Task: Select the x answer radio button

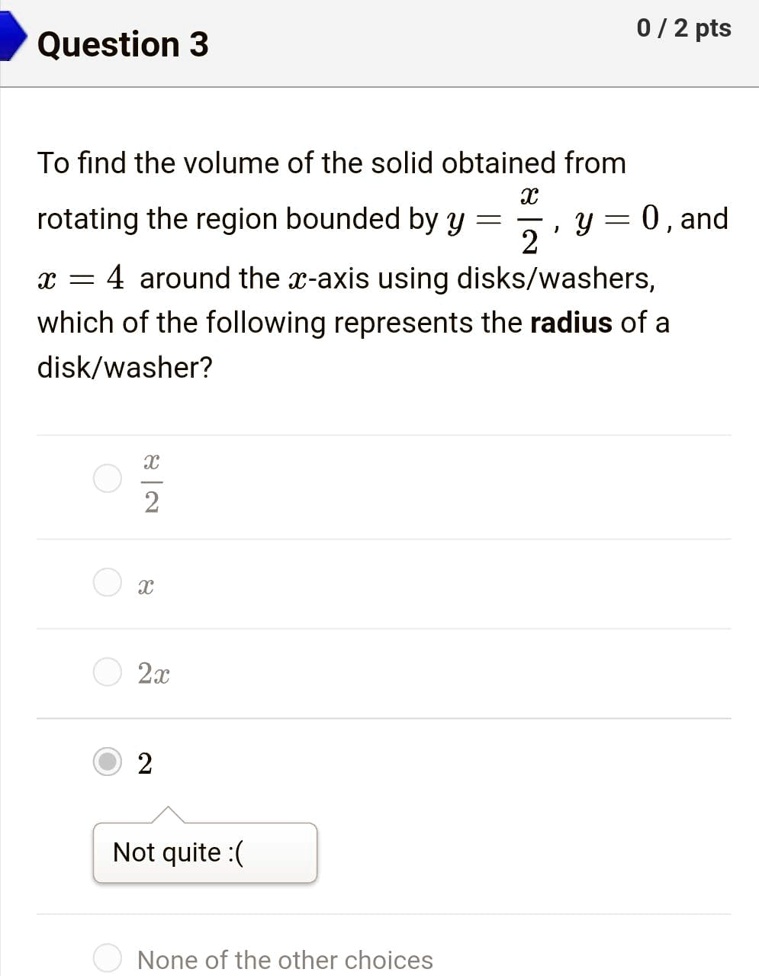Action: pos(106,582)
